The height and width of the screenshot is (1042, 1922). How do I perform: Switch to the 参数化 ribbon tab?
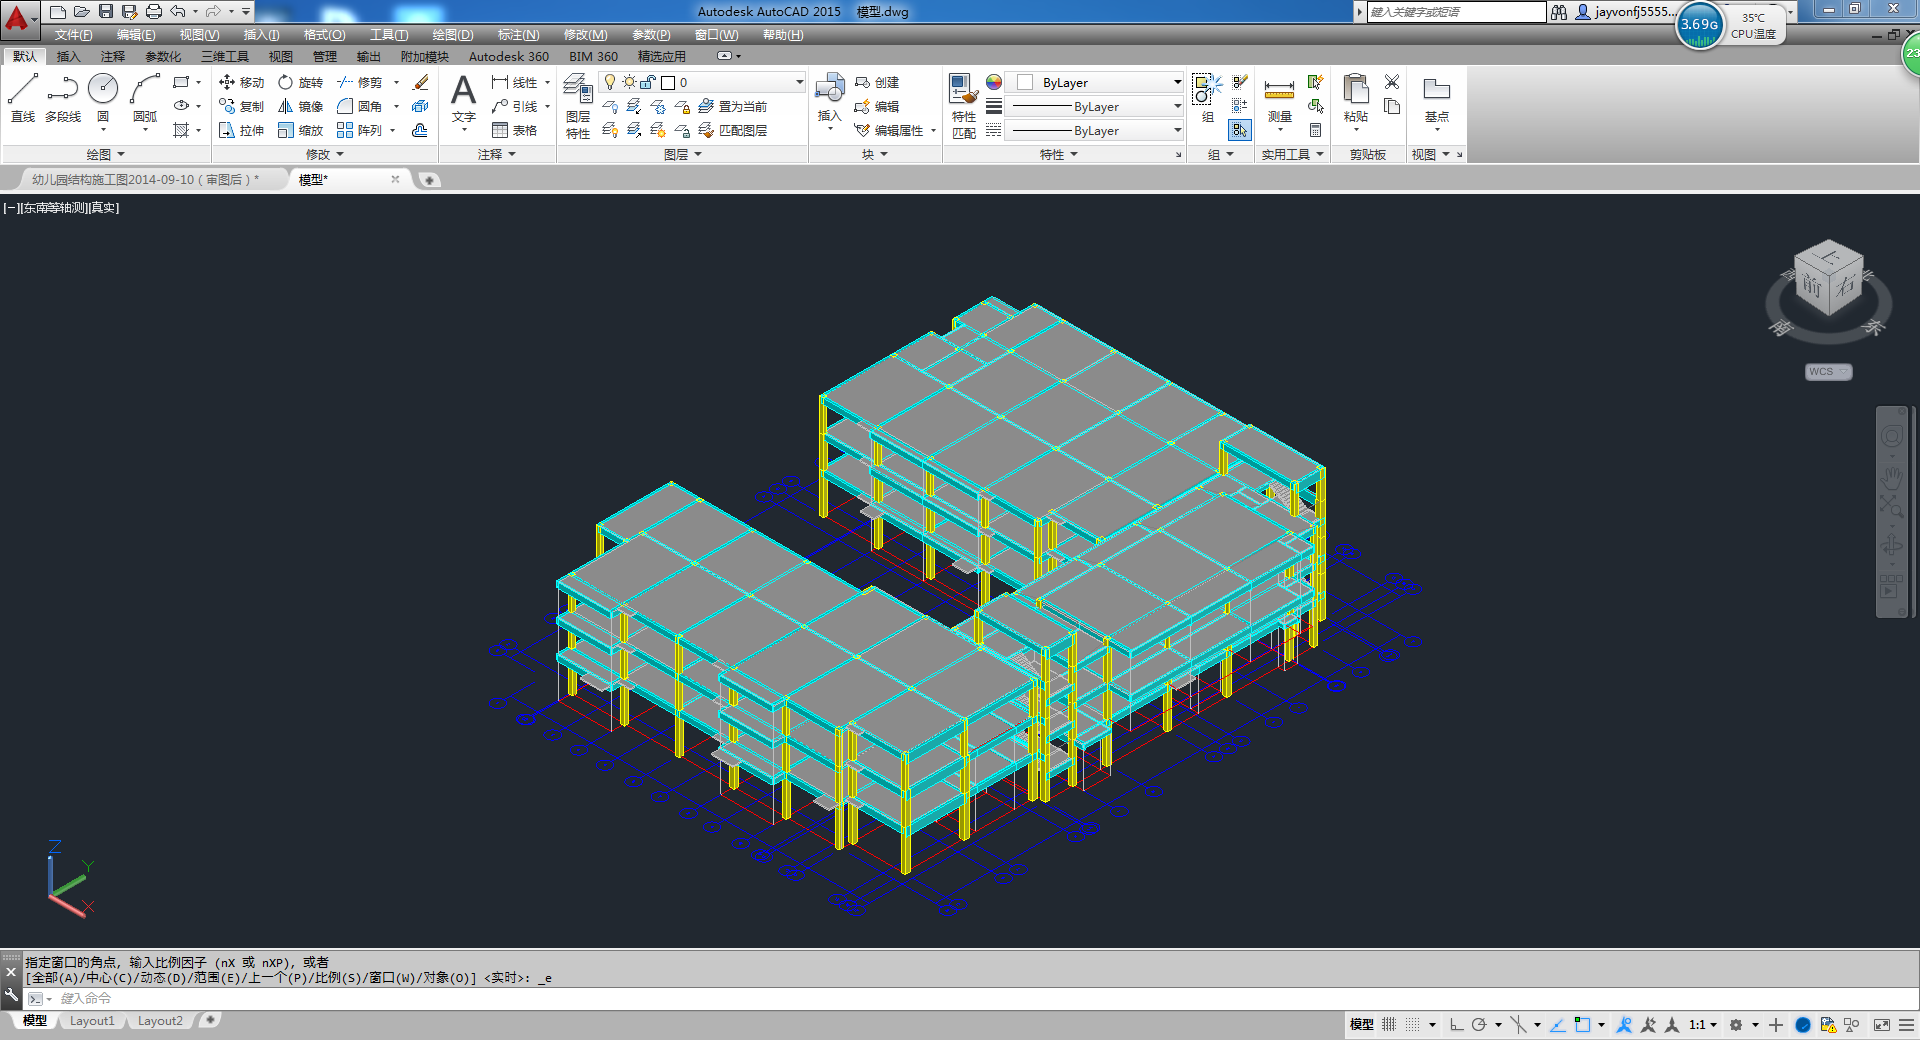point(163,57)
